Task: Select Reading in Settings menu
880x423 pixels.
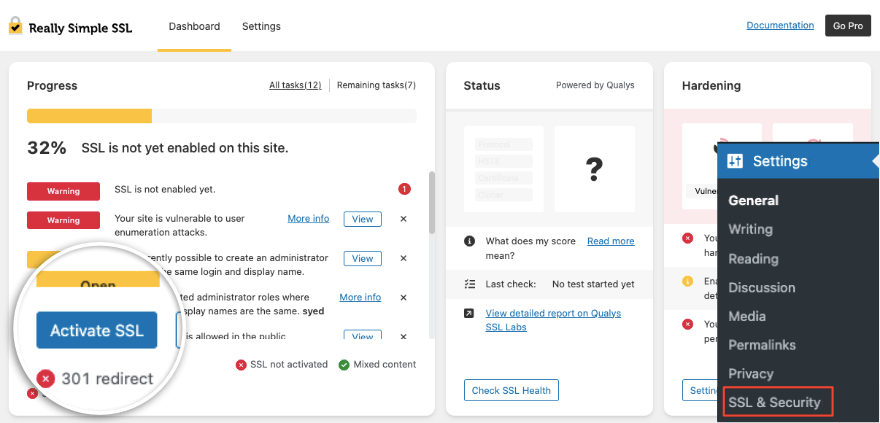Action: [x=753, y=259]
